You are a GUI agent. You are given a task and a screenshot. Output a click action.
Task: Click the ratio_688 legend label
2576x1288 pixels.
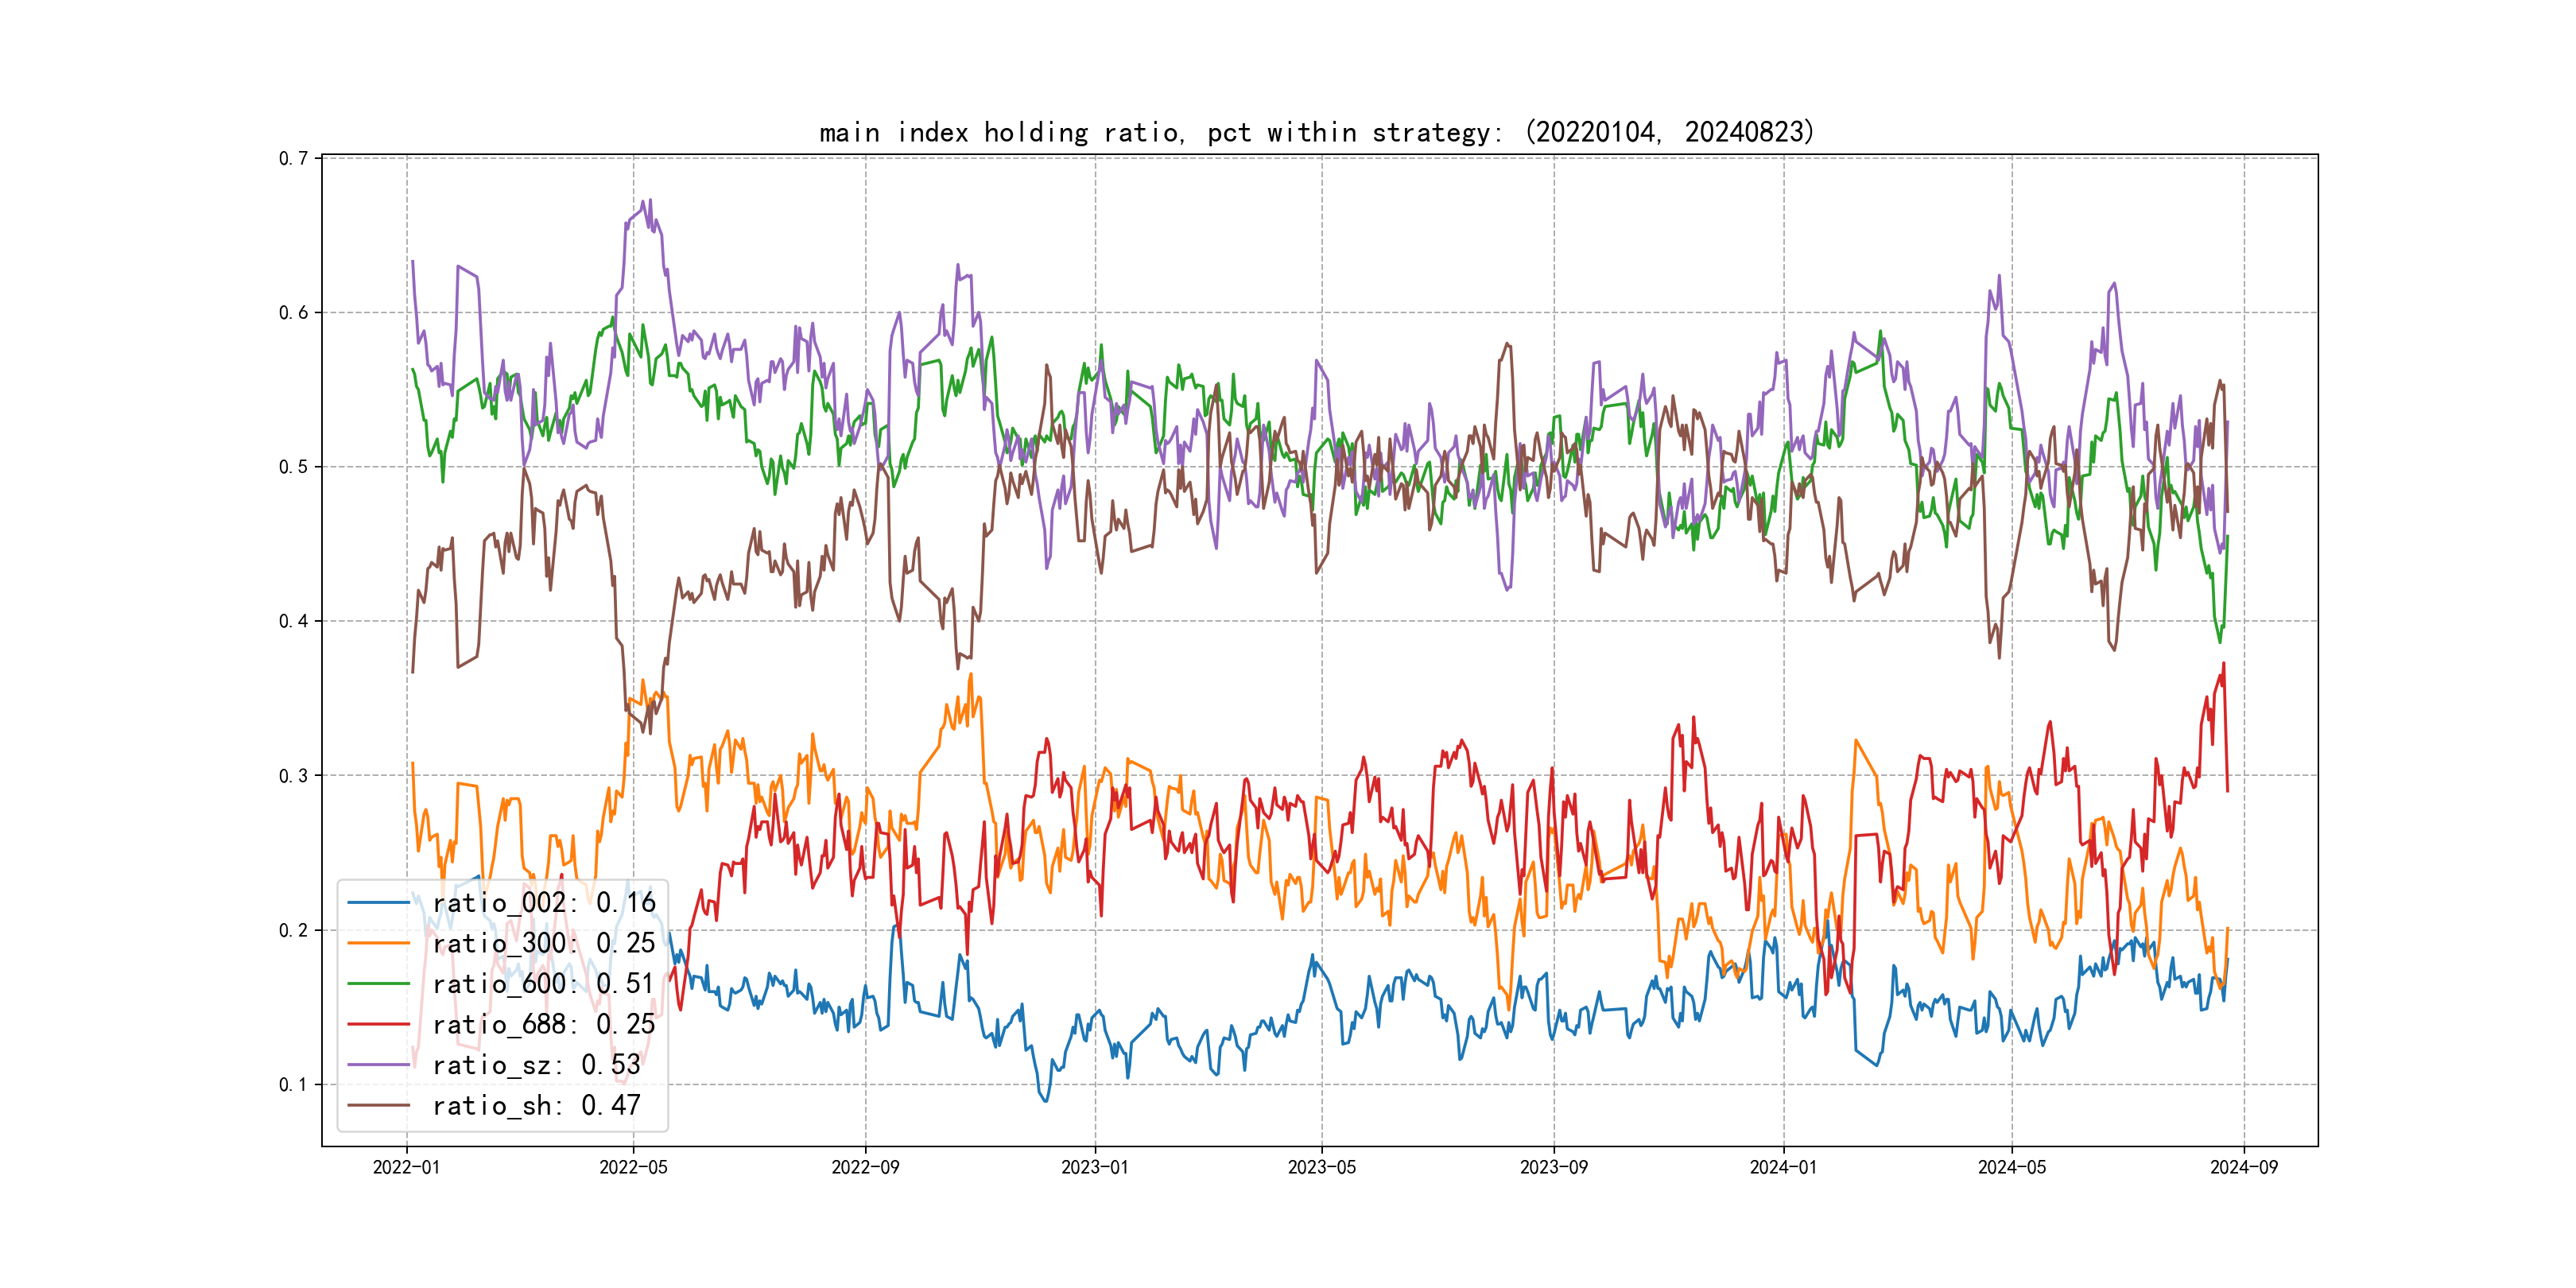click(543, 1024)
